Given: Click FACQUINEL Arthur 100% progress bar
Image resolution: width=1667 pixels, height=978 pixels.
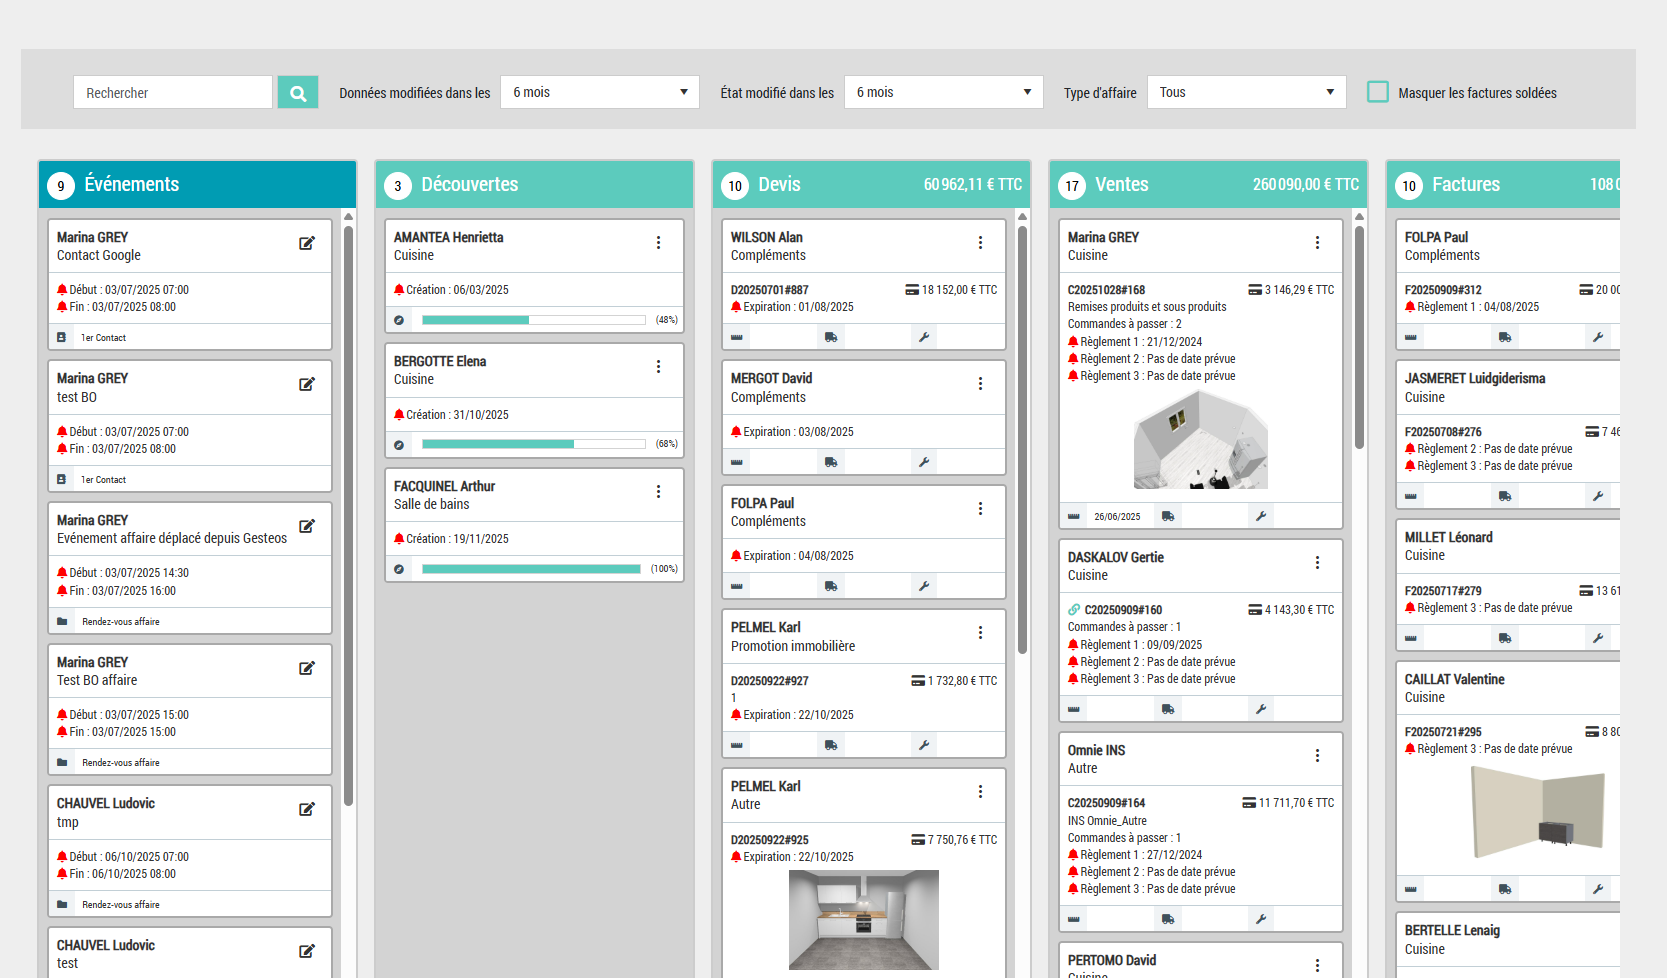Looking at the screenshot, I should (x=531, y=569).
